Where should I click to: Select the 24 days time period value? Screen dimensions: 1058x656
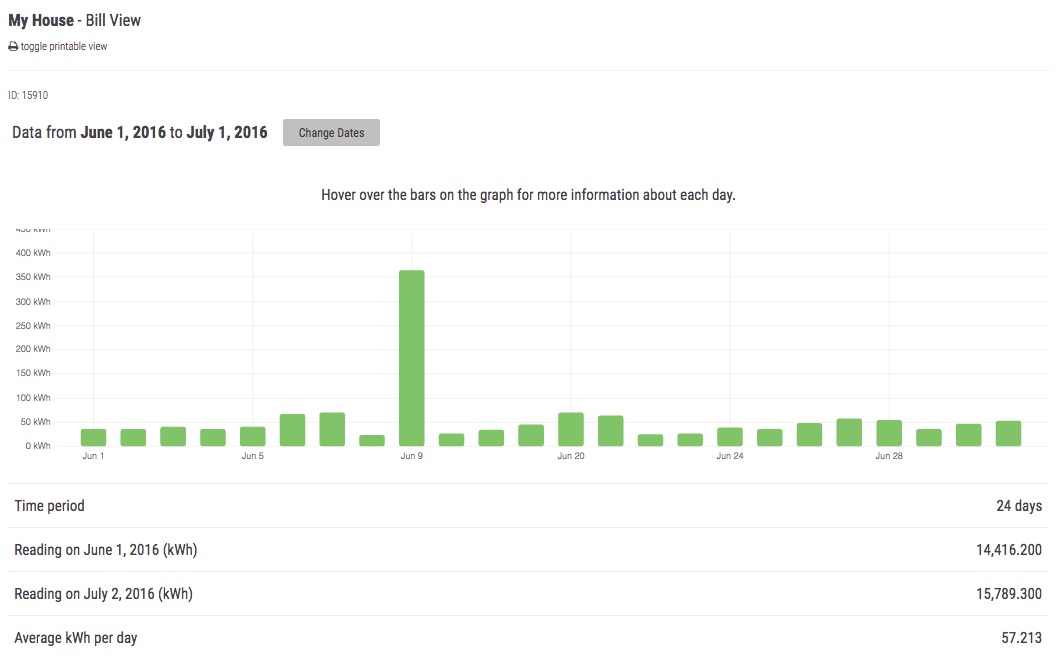(x=1019, y=506)
